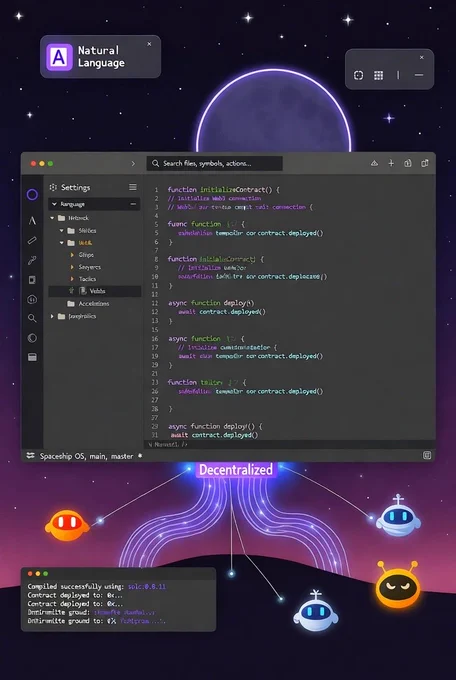This screenshot has height=680, width=456.
Task: Collapse the top-level folder under Language
Action: pyautogui.click(x=52, y=218)
